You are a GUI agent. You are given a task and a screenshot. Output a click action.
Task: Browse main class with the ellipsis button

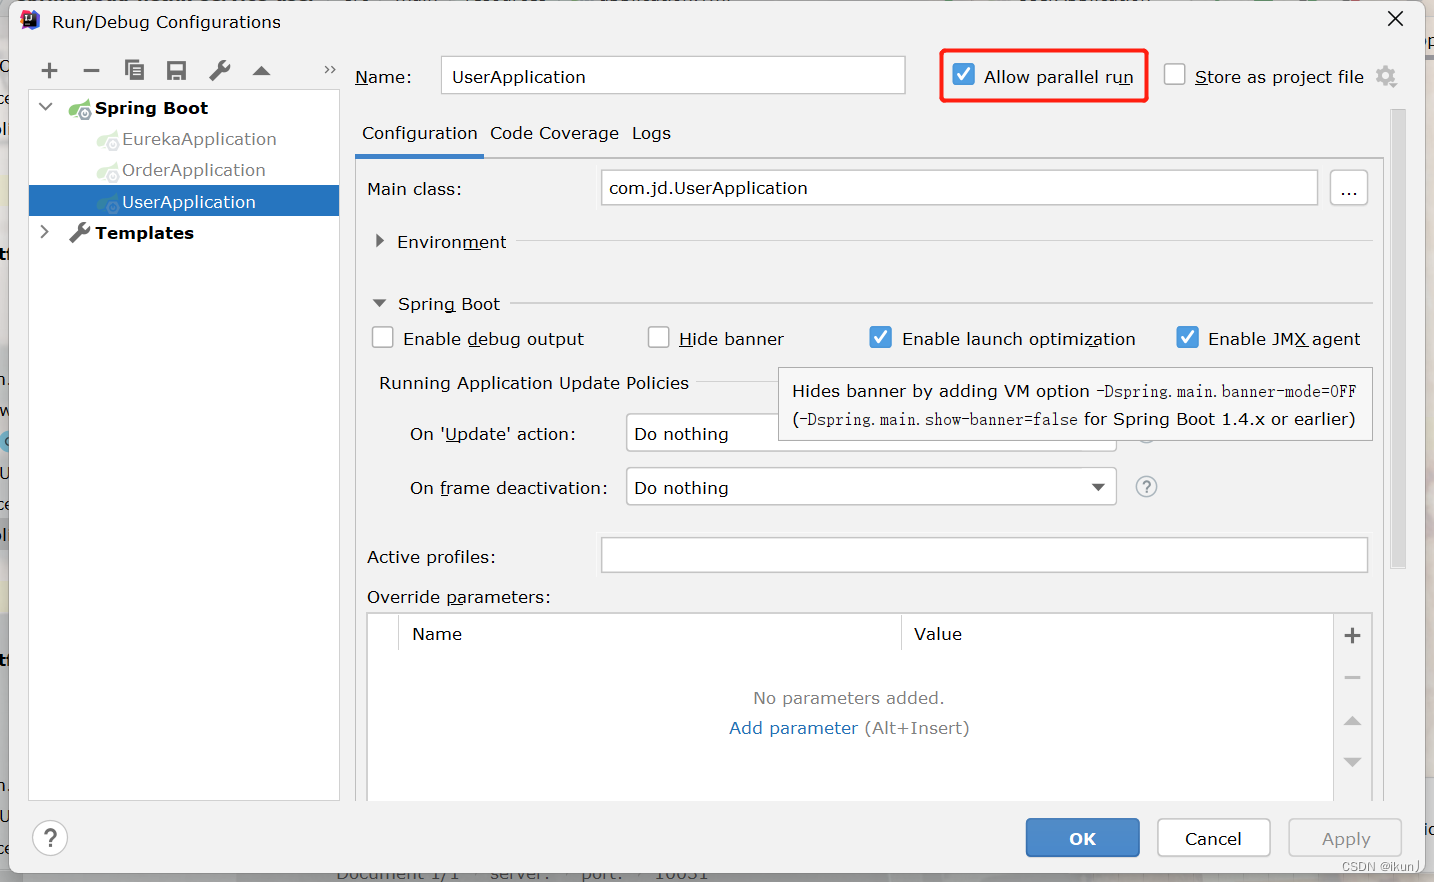1349,188
